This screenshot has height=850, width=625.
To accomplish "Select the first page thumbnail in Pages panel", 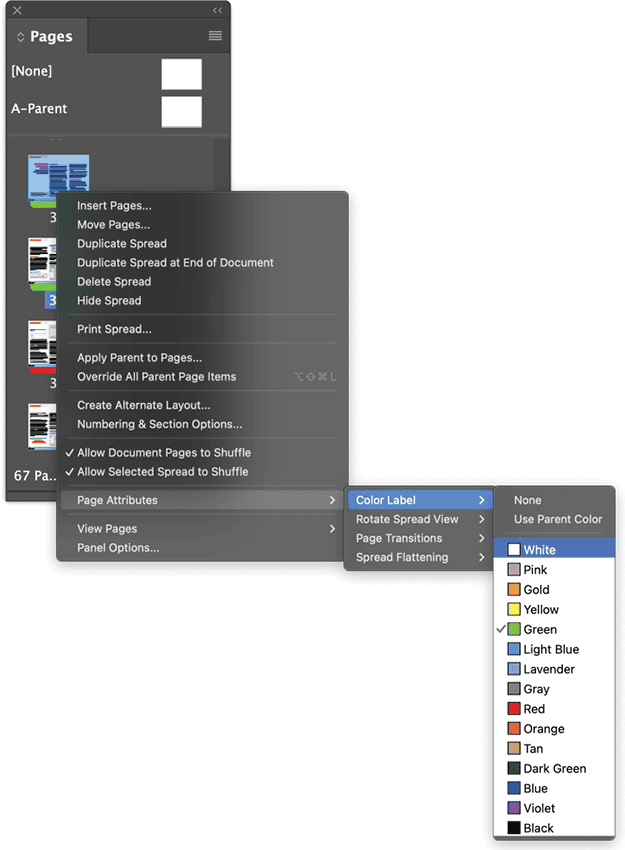I will [x=58, y=180].
